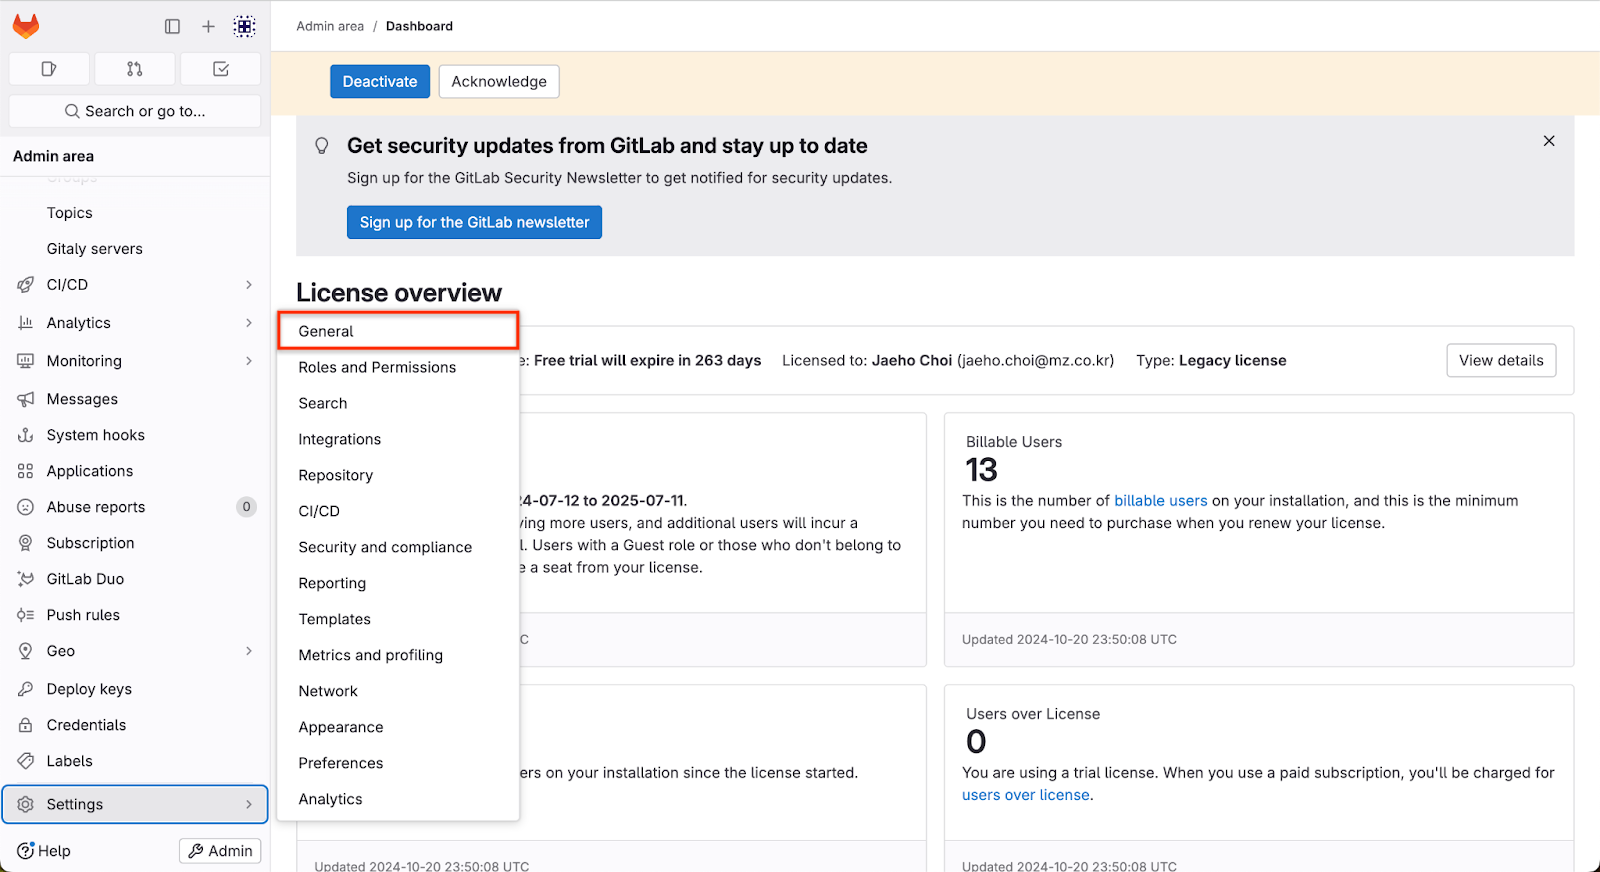1600x872 pixels.
Task: Select Search in Settings flyout
Action: point(398,403)
